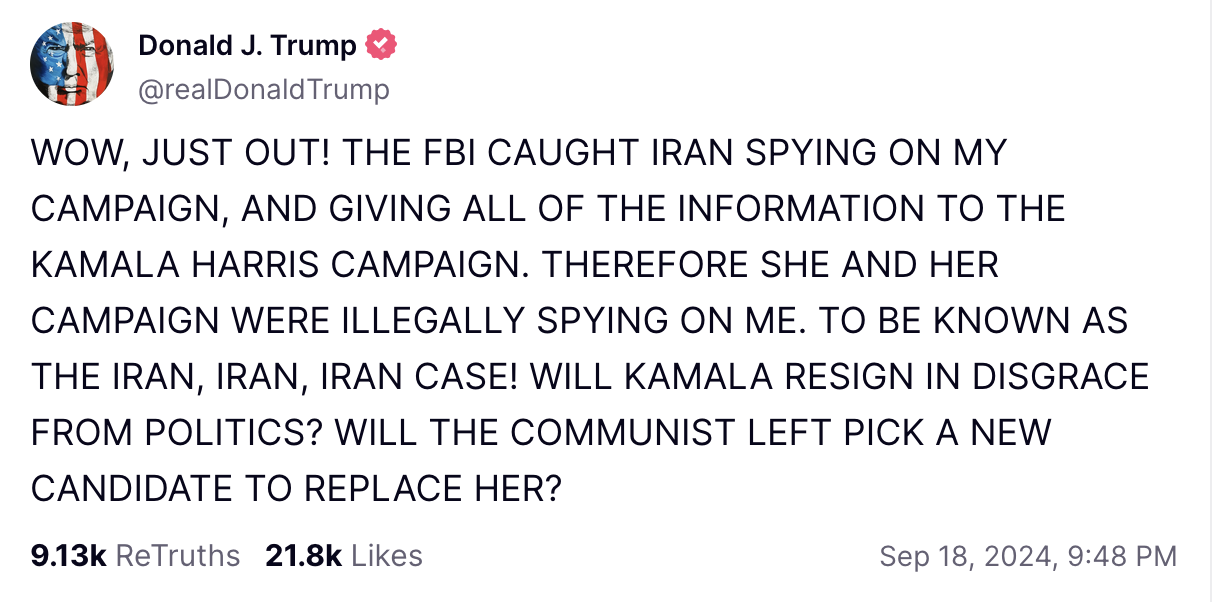Open the Likes label list
Viewport: 1212px width, 602px height.
(387, 556)
